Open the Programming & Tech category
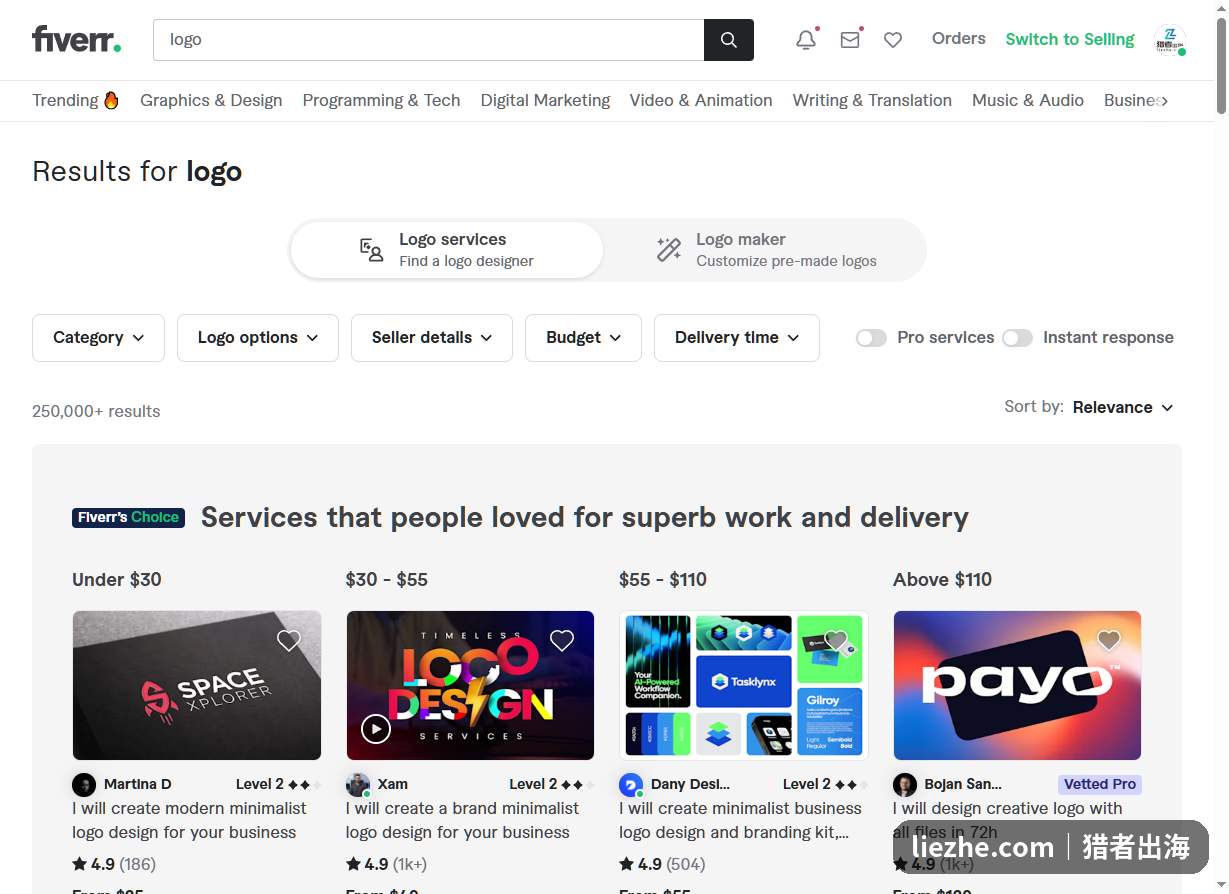1229x894 pixels. (381, 100)
